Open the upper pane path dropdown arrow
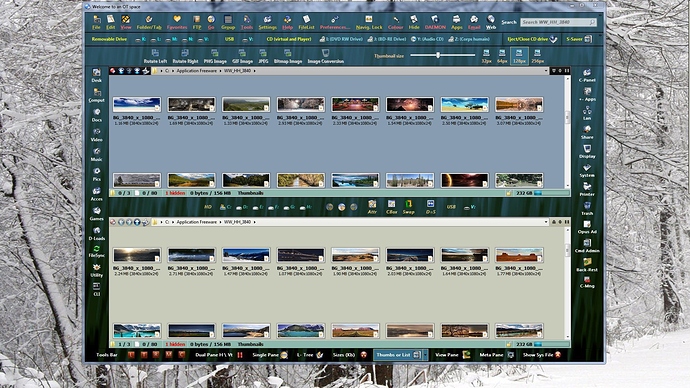 (x=546, y=70)
